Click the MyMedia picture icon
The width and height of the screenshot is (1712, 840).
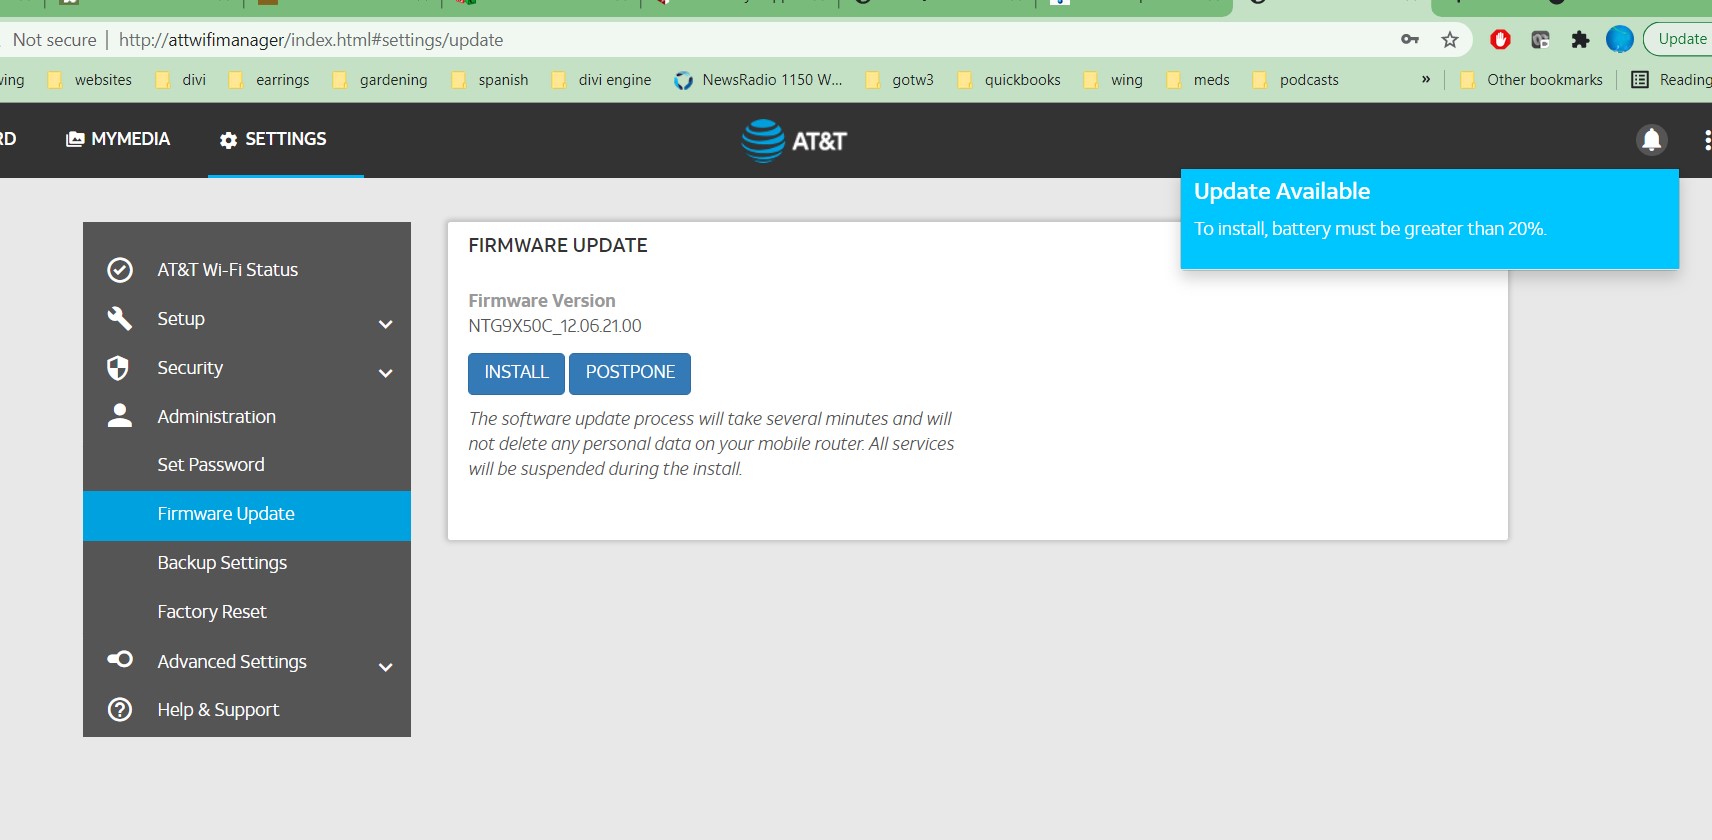click(x=75, y=139)
